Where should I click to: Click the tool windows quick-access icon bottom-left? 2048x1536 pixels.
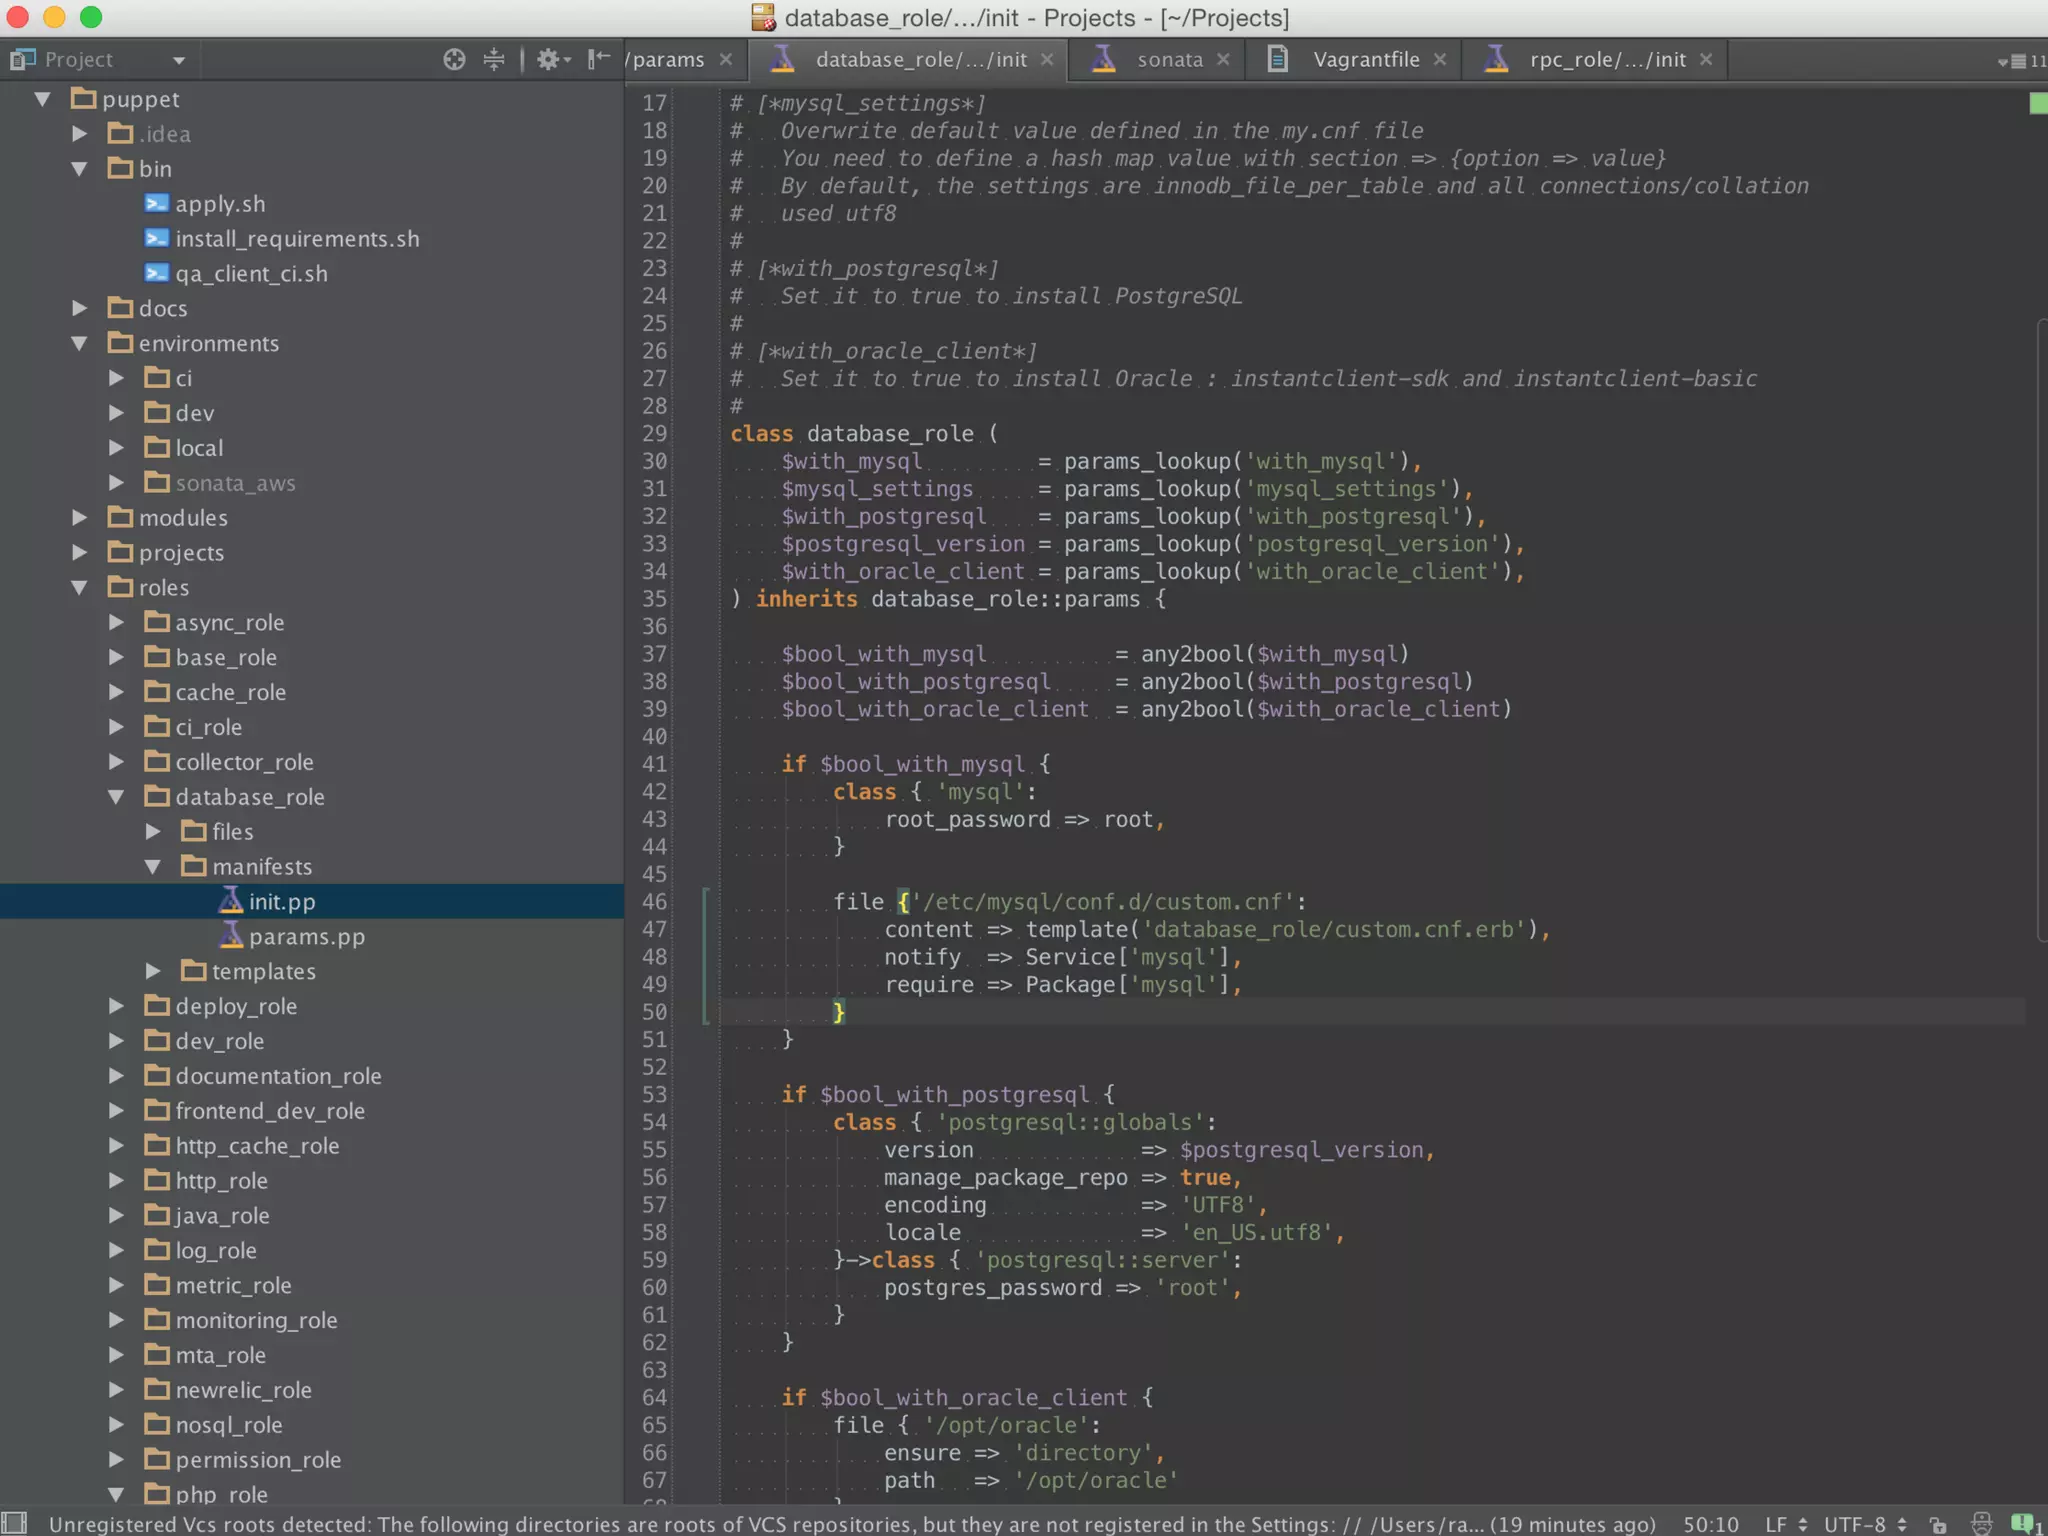tap(14, 1523)
